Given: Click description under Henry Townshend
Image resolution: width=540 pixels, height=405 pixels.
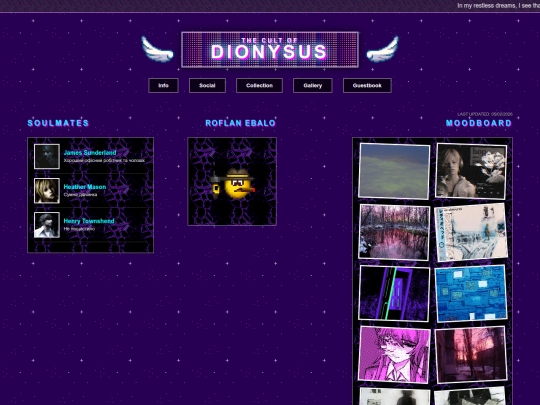Looking at the screenshot, I should click(79, 229).
